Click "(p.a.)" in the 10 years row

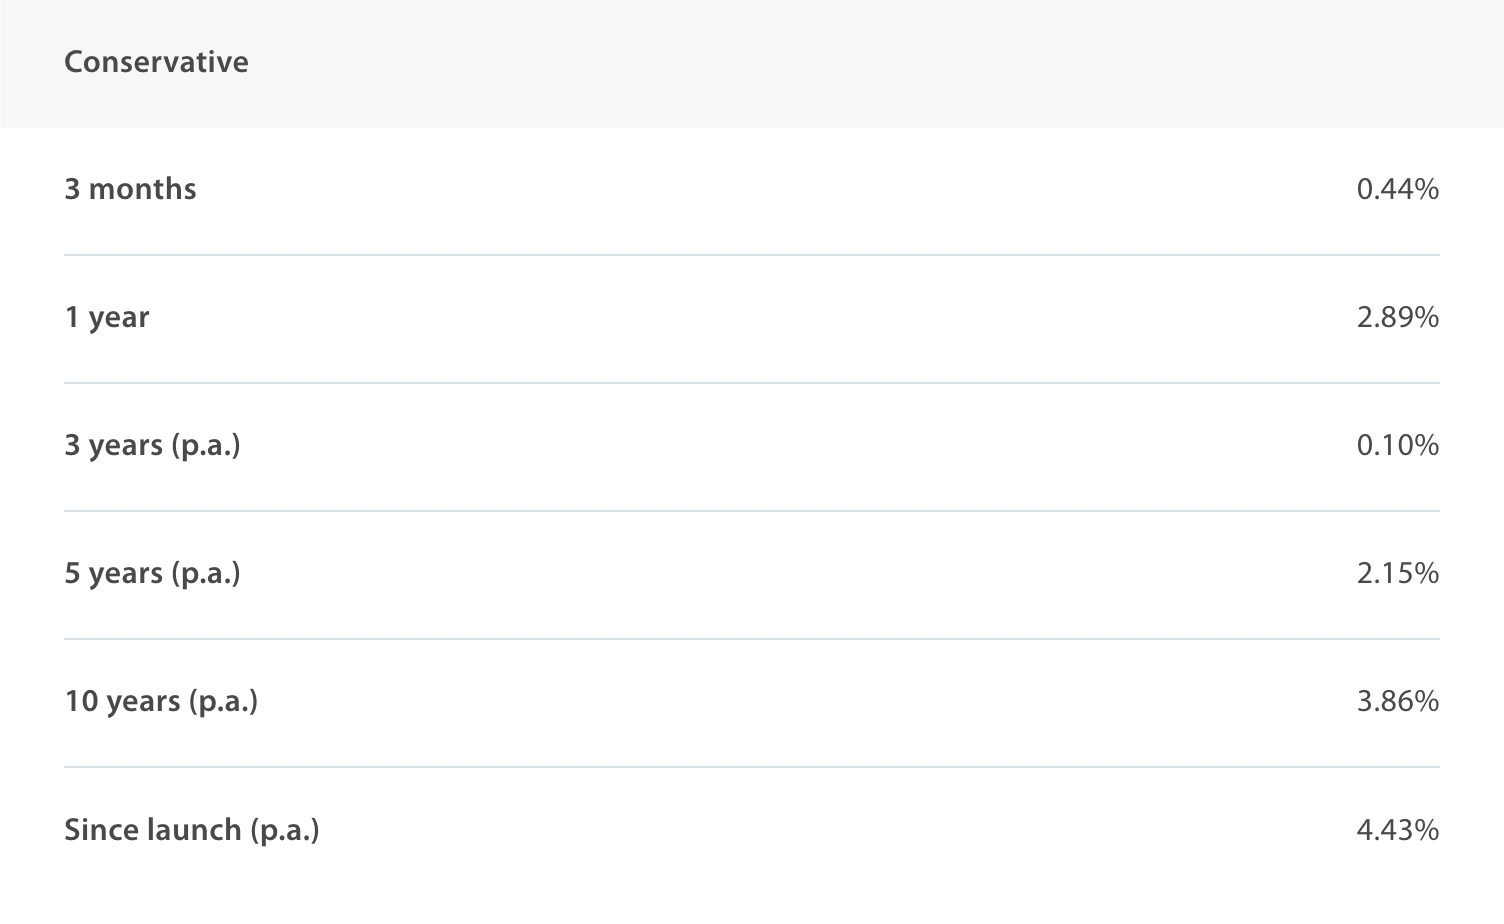(x=223, y=701)
